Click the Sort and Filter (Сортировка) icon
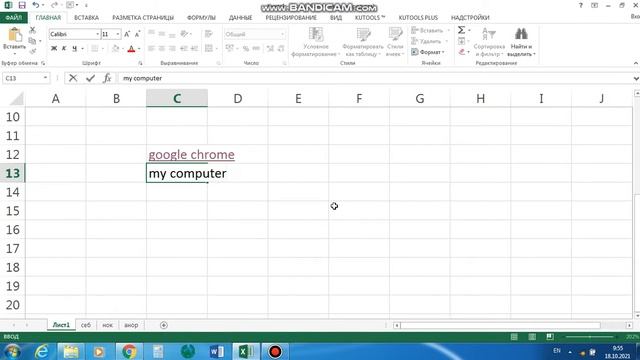 (x=489, y=34)
